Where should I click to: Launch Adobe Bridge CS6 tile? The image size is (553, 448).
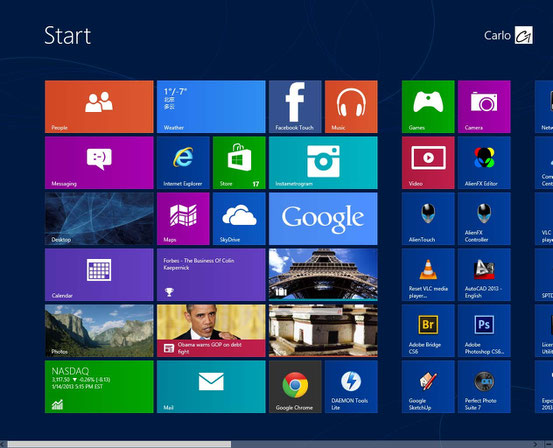tap(428, 331)
